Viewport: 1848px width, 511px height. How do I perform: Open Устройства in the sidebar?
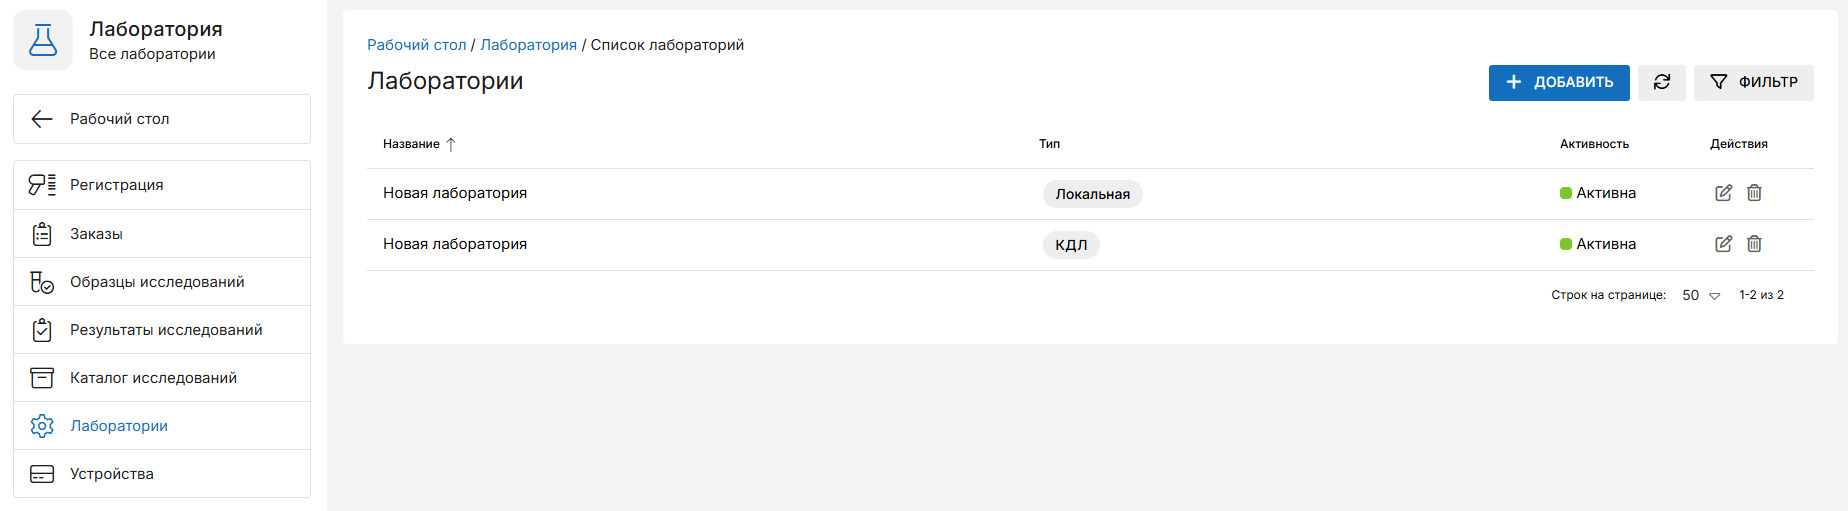pyautogui.click(x=112, y=474)
